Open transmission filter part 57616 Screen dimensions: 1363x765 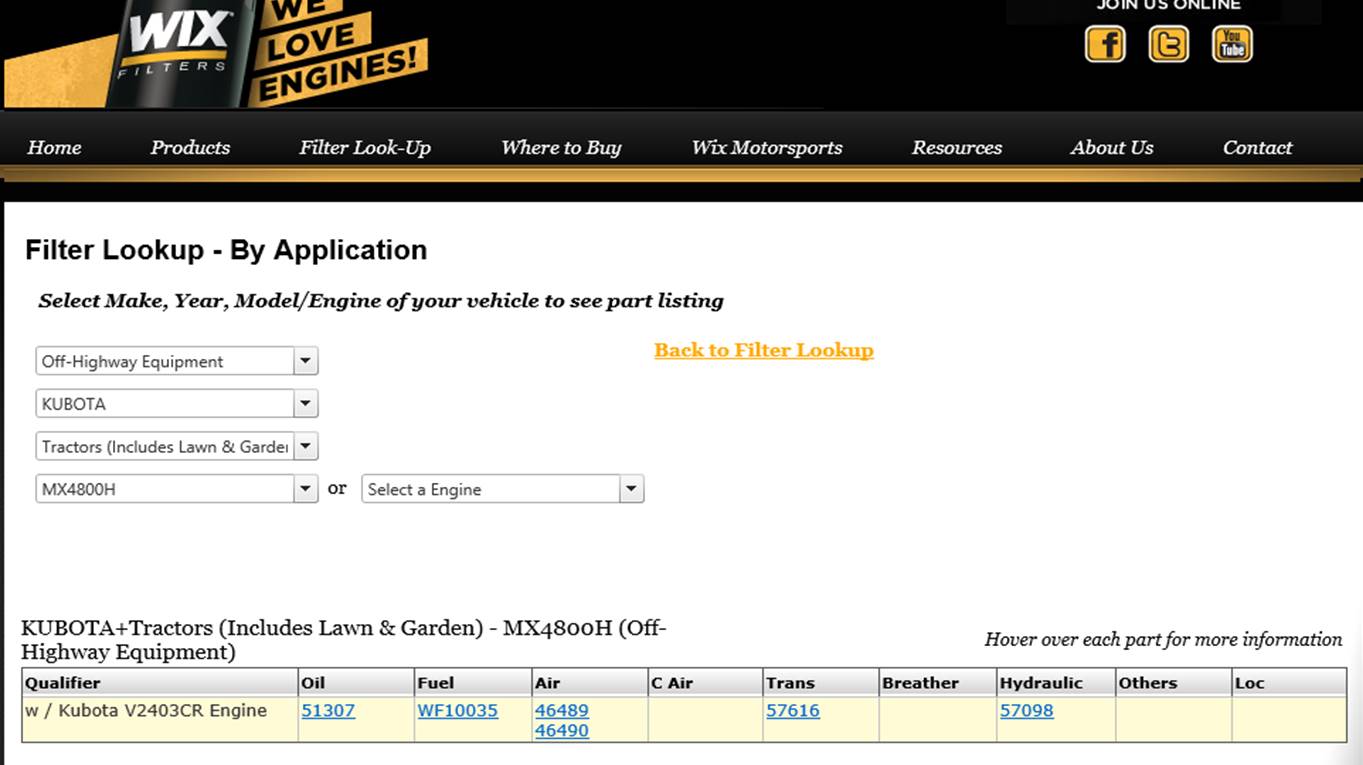(x=793, y=710)
